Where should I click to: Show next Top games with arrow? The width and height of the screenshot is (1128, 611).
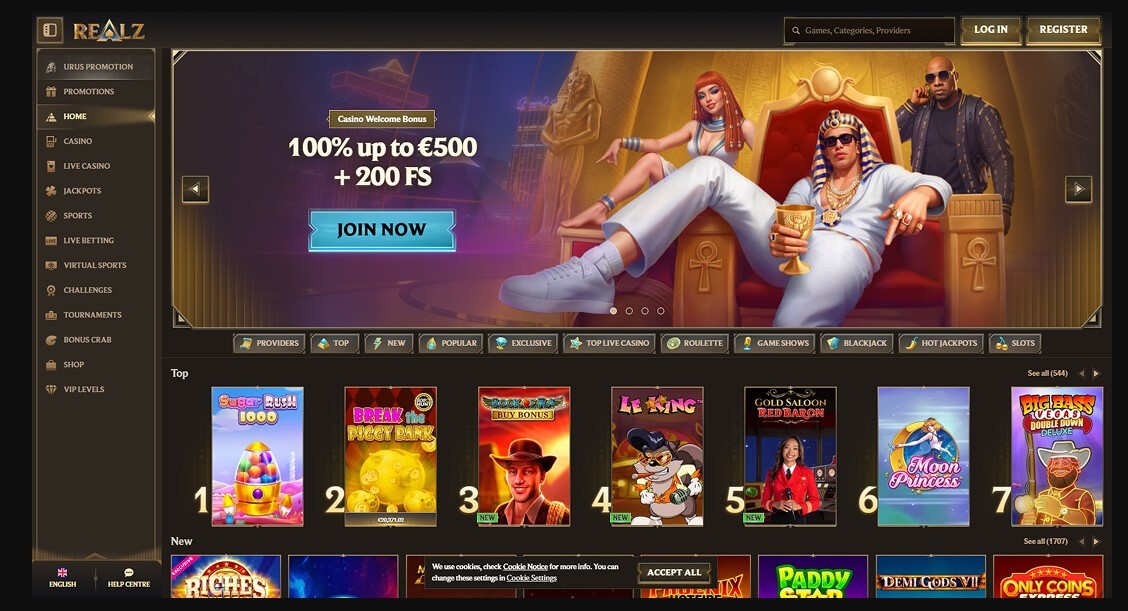click(x=1096, y=374)
